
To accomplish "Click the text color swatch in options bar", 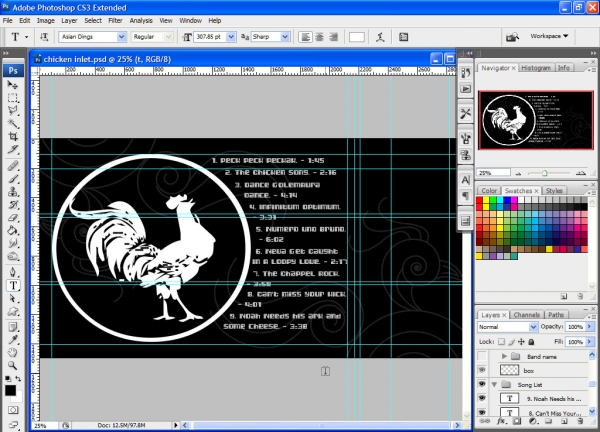I will point(356,37).
